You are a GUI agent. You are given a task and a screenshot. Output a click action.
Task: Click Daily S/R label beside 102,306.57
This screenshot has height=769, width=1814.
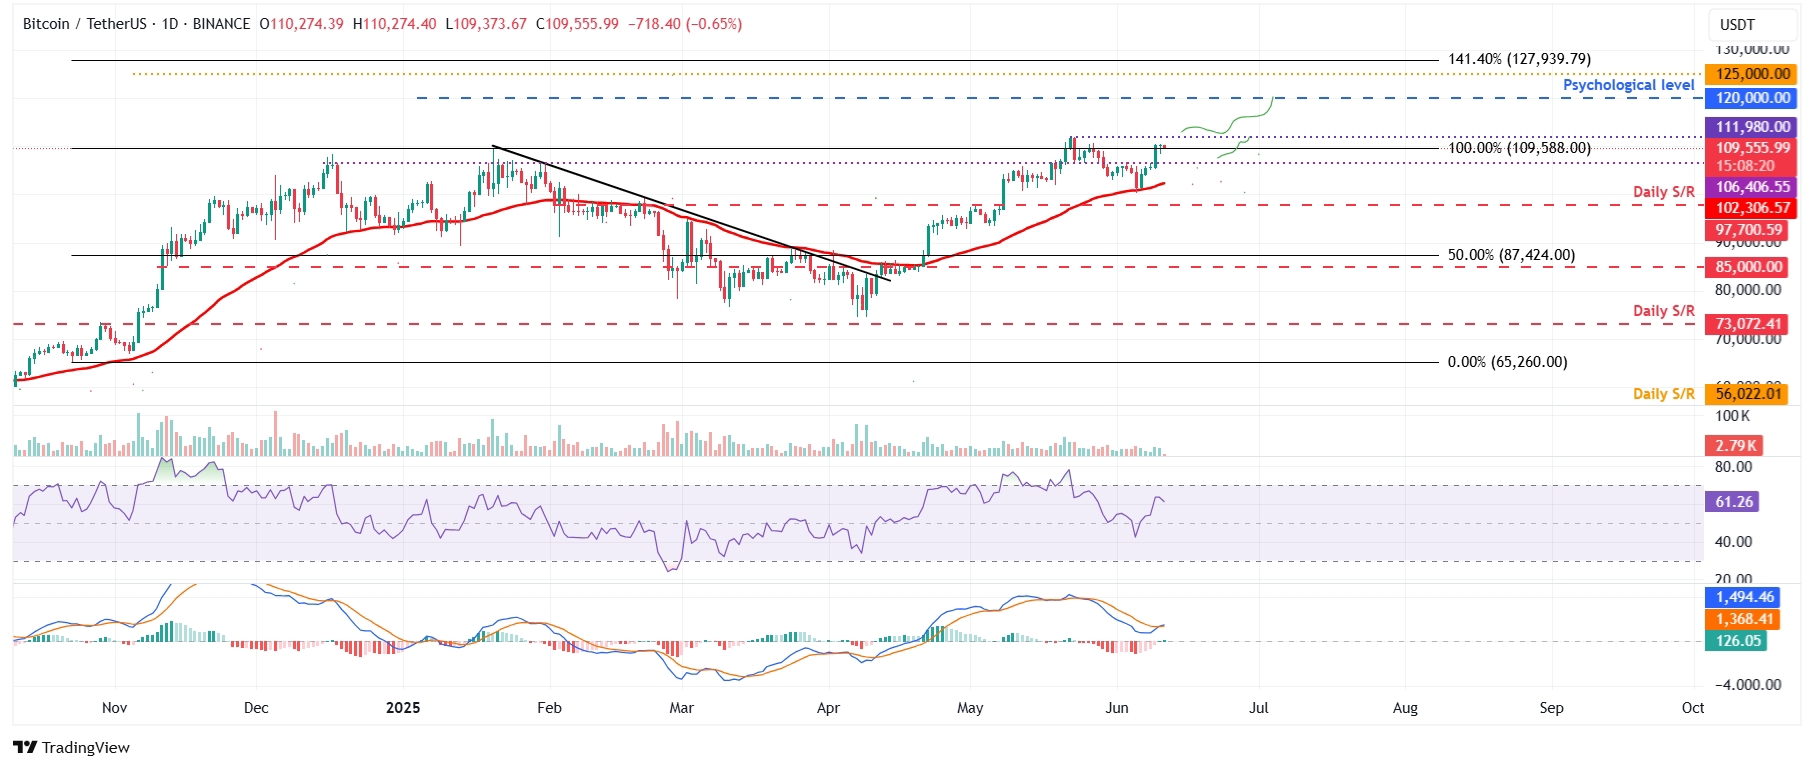pyautogui.click(x=1663, y=192)
